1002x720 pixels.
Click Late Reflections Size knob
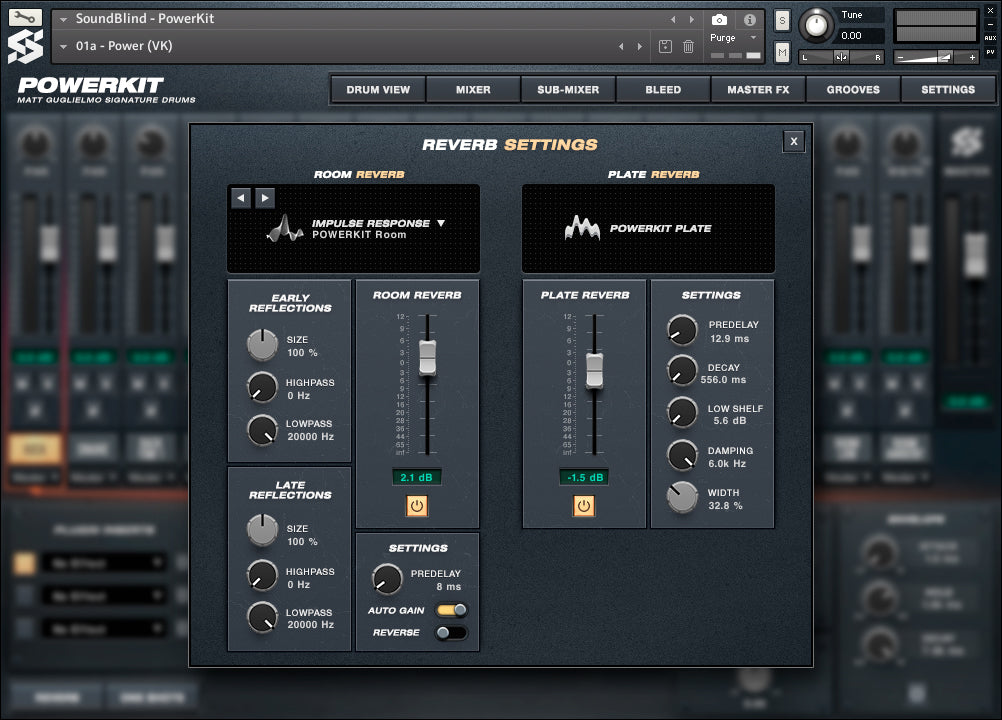click(262, 531)
